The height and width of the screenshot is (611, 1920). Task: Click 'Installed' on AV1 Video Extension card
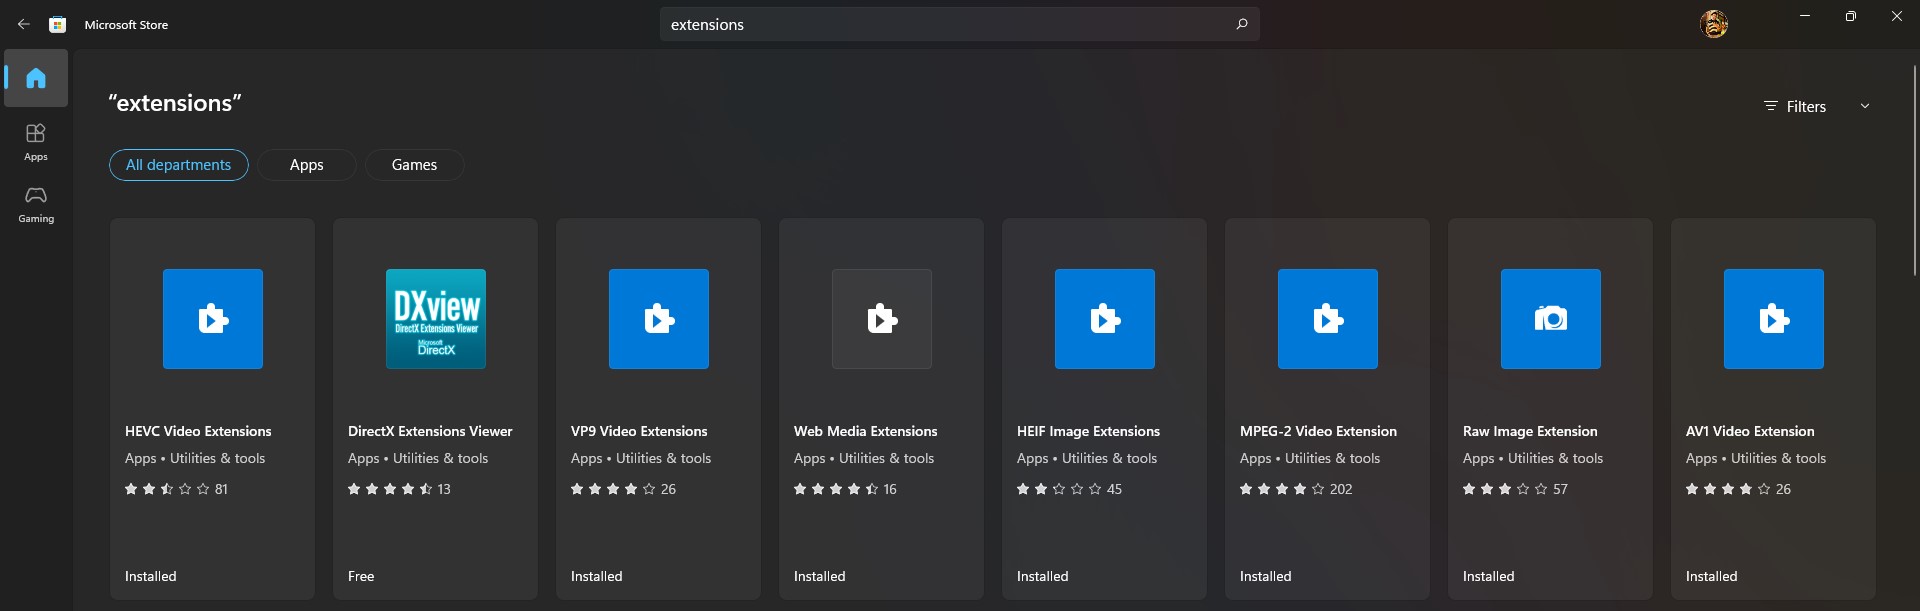[x=1712, y=576]
